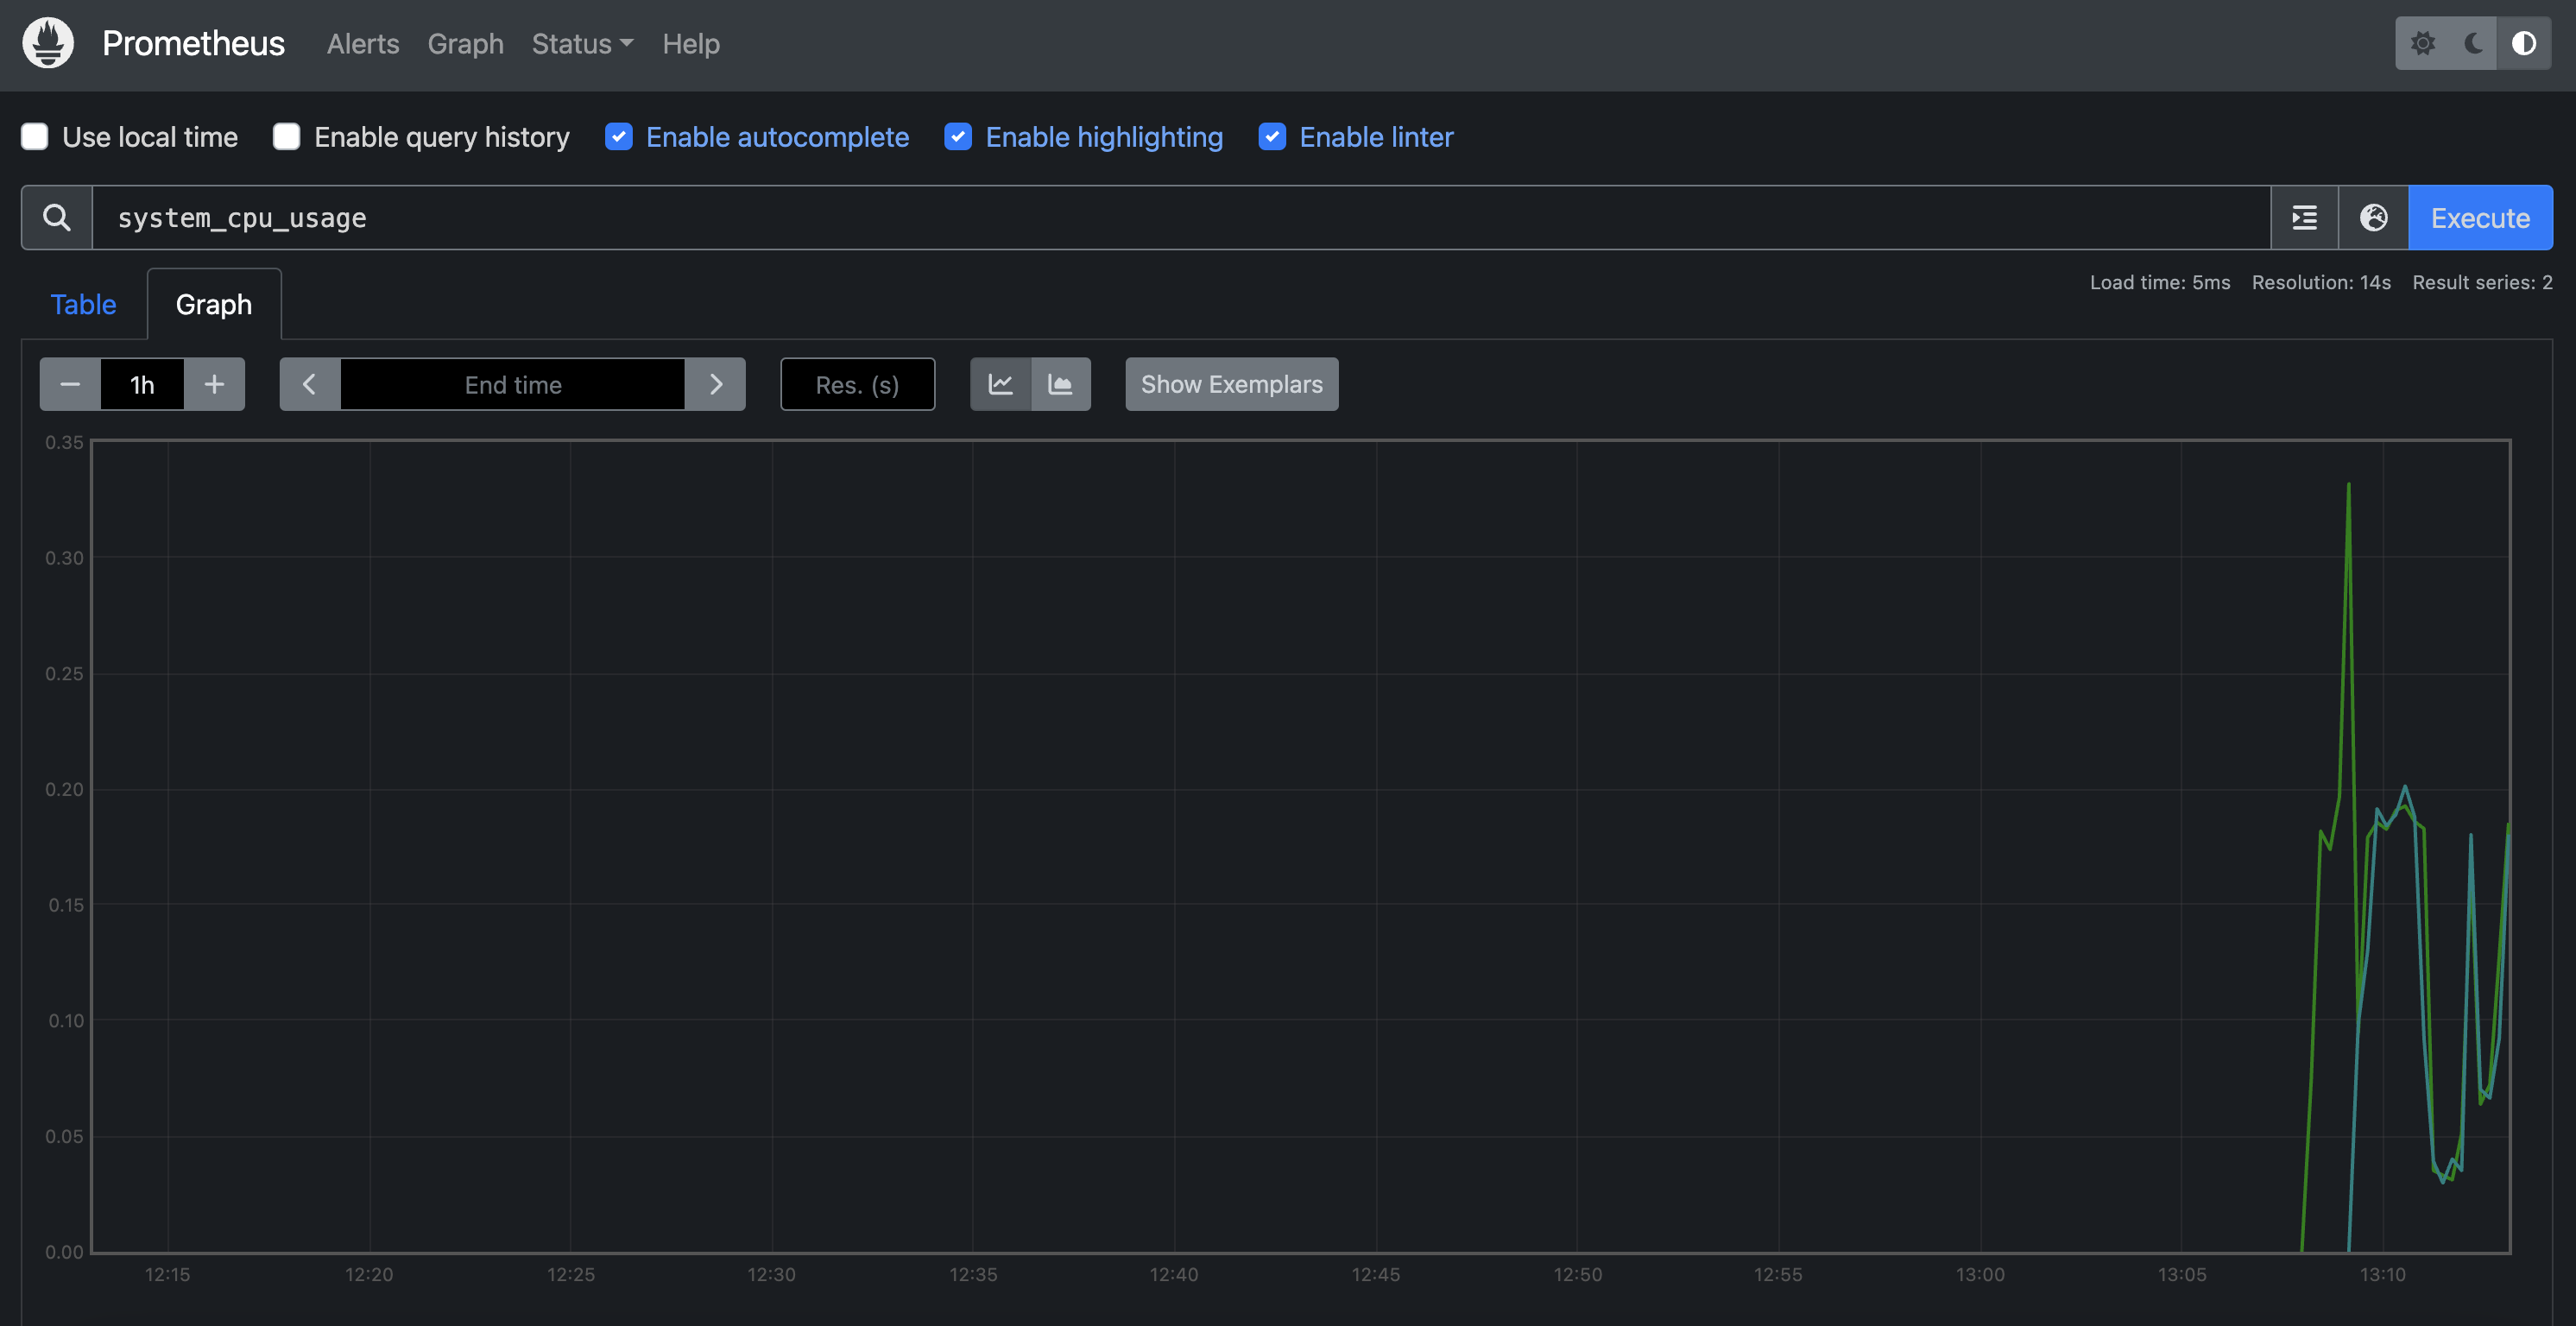Increase the 1h time range

point(214,384)
